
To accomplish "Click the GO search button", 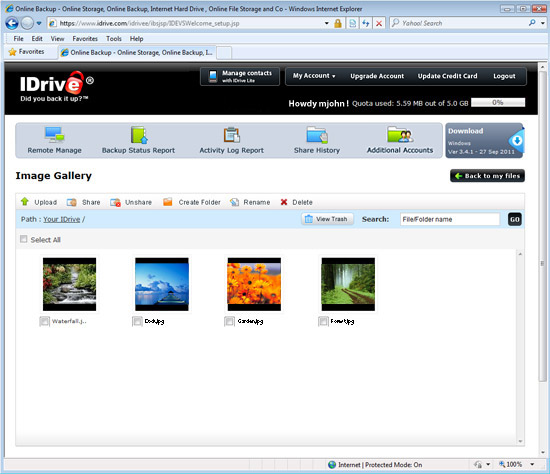I will pyautogui.click(x=515, y=219).
